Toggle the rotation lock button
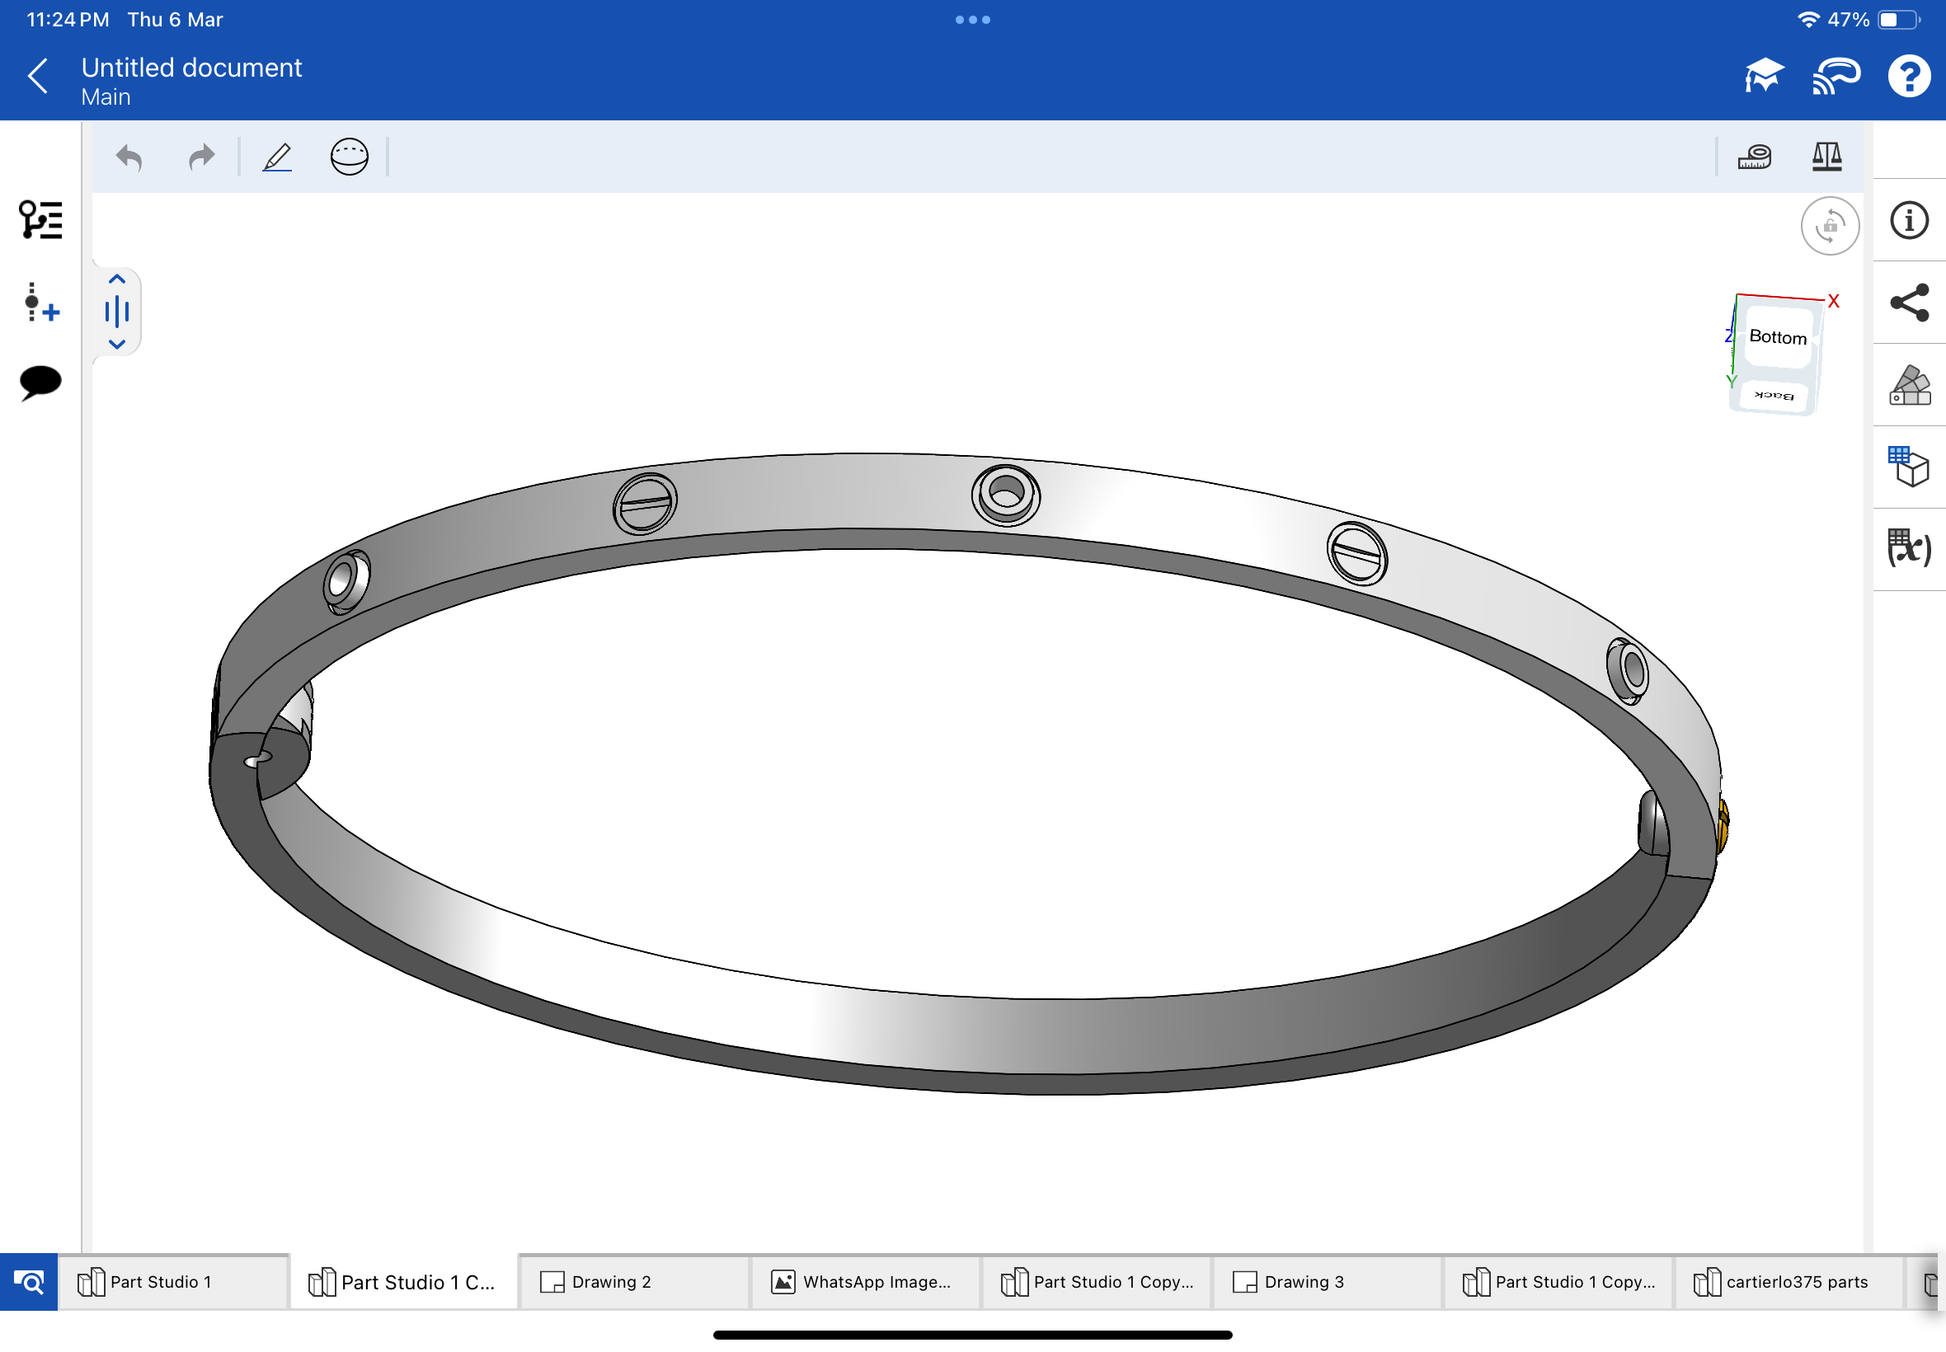This screenshot has height=1352, width=1946. point(1829,226)
